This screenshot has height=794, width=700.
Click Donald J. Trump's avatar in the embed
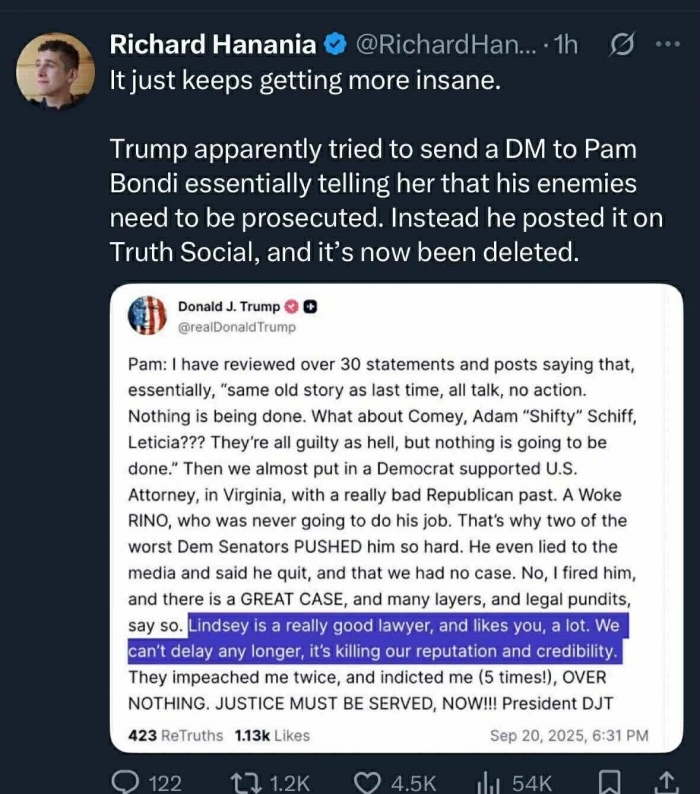(147, 315)
